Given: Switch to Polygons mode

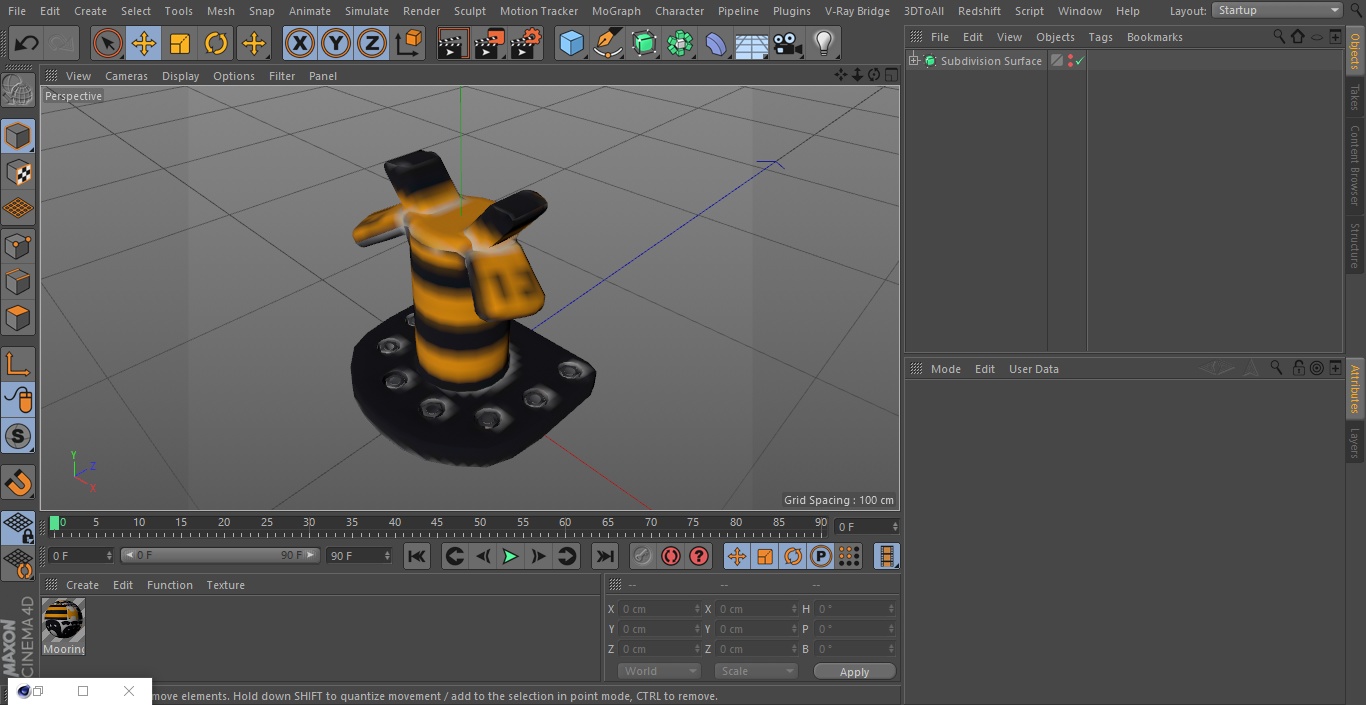Looking at the screenshot, I should click(x=18, y=318).
